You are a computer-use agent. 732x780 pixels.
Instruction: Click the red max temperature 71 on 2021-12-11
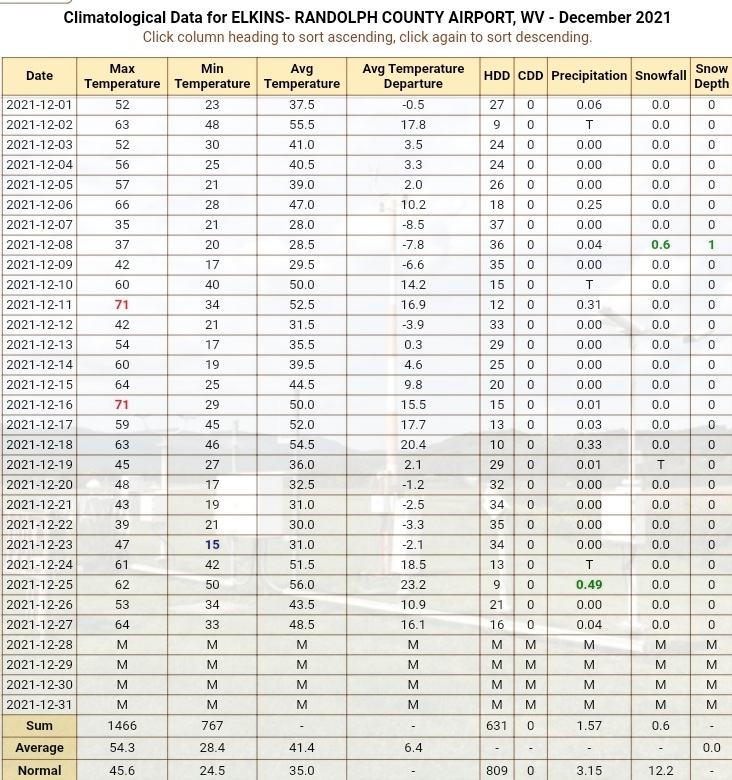(x=122, y=305)
